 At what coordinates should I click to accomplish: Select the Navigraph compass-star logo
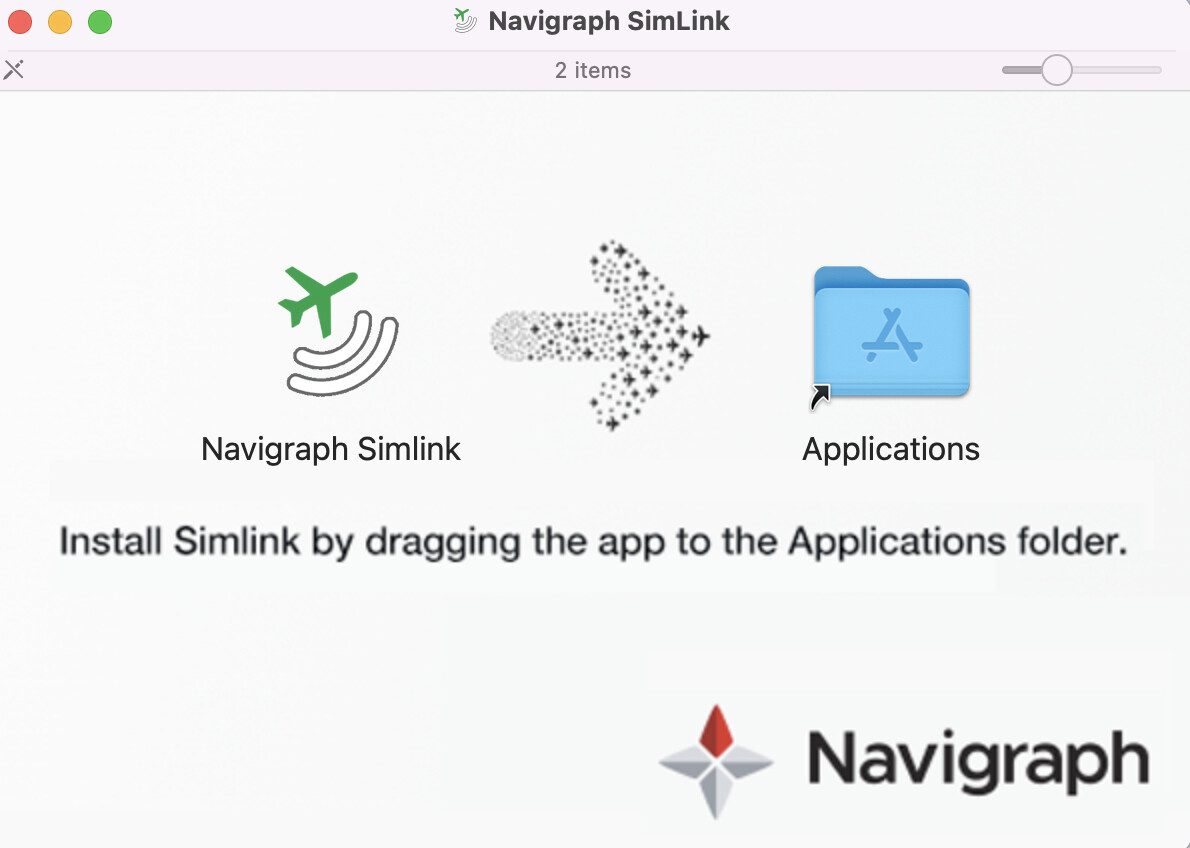point(716,762)
